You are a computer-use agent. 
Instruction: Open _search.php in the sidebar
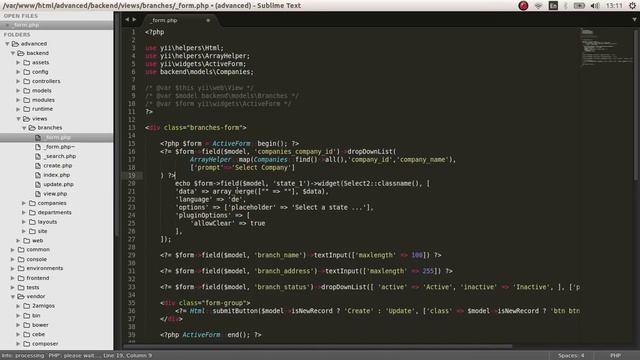pos(60,156)
